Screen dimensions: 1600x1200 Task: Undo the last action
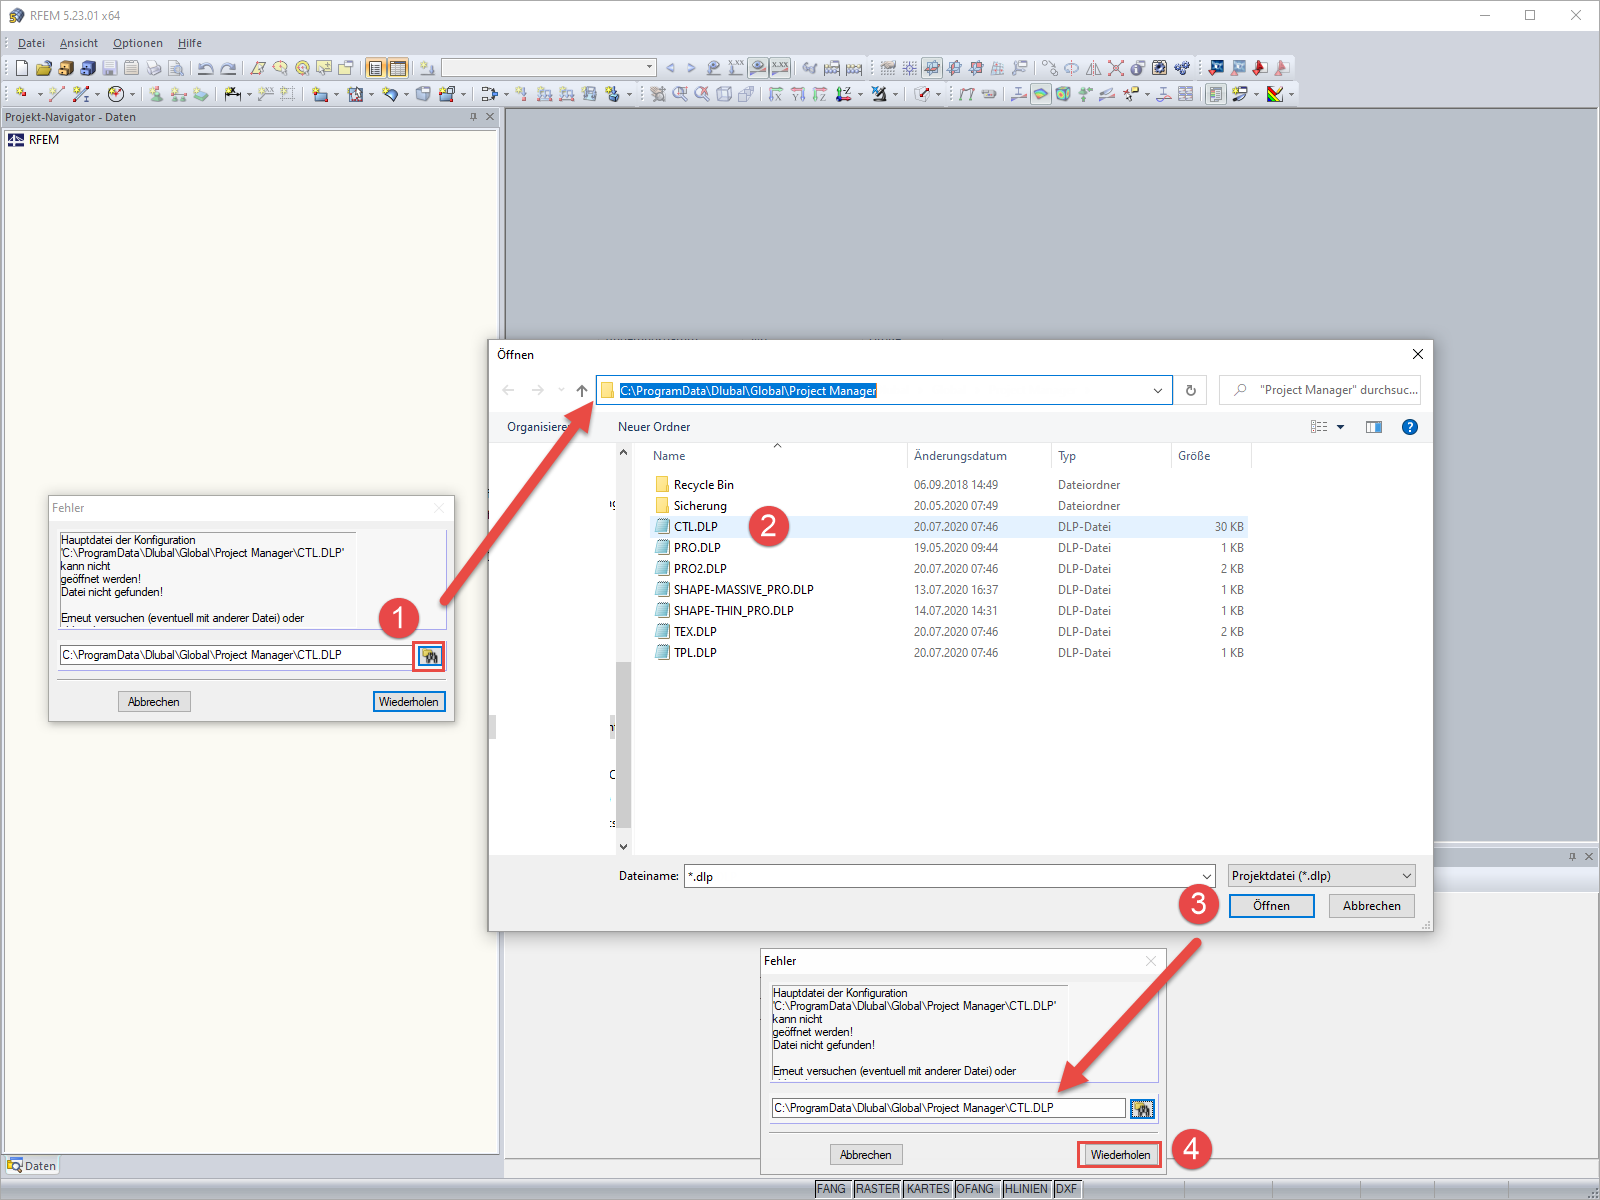(x=206, y=67)
